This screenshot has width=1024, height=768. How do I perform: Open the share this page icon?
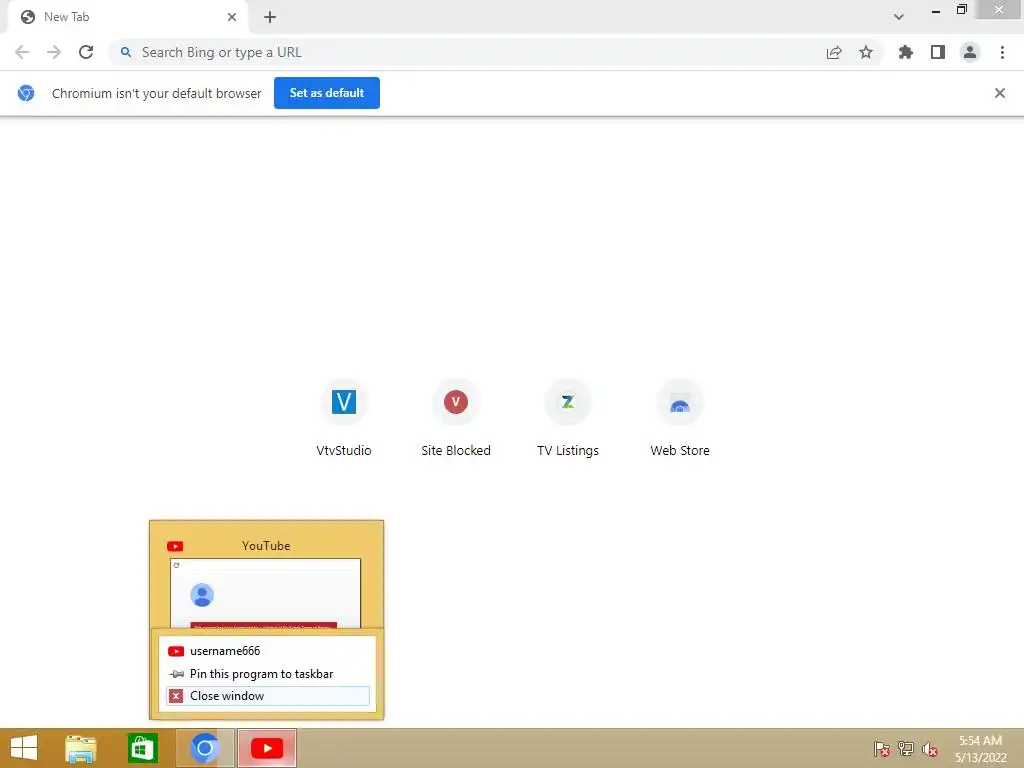tap(834, 52)
